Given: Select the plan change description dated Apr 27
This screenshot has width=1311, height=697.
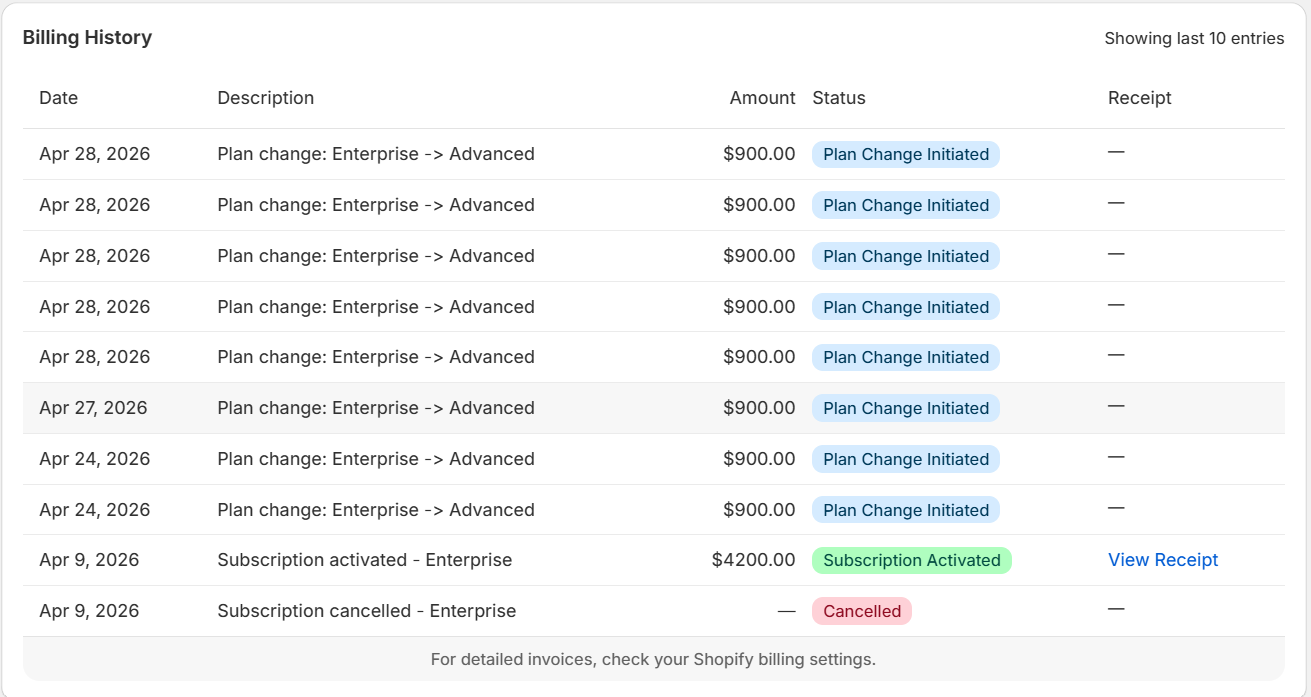Looking at the screenshot, I should coord(376,408).
